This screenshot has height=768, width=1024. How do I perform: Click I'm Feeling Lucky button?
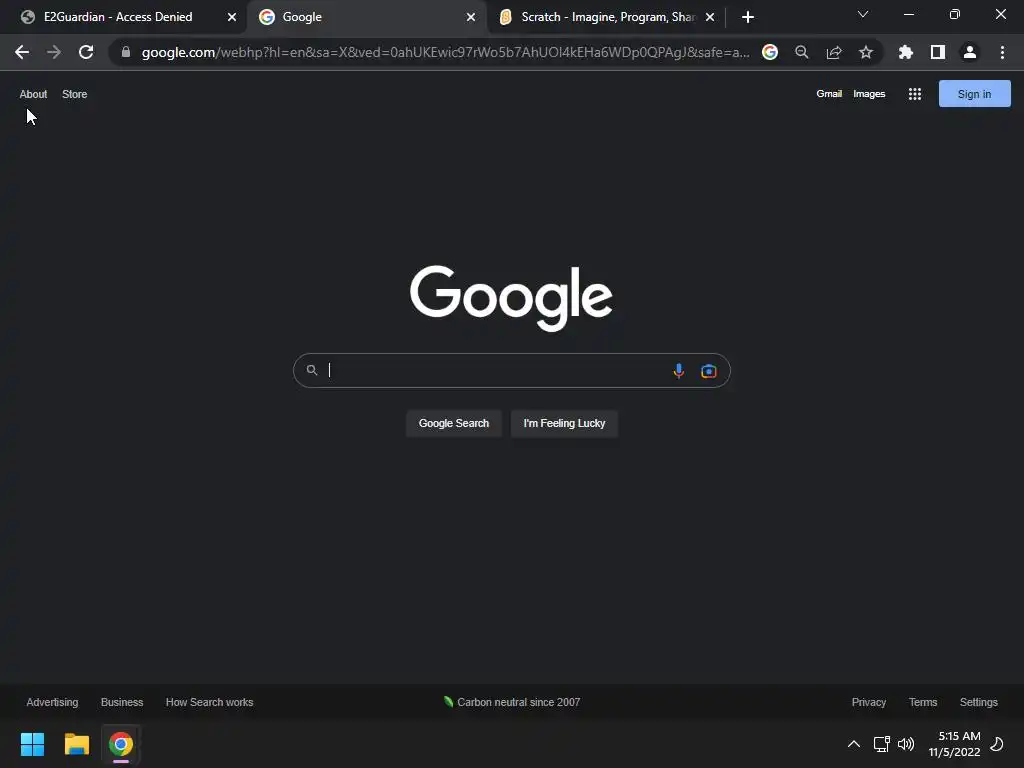point(564,423)
